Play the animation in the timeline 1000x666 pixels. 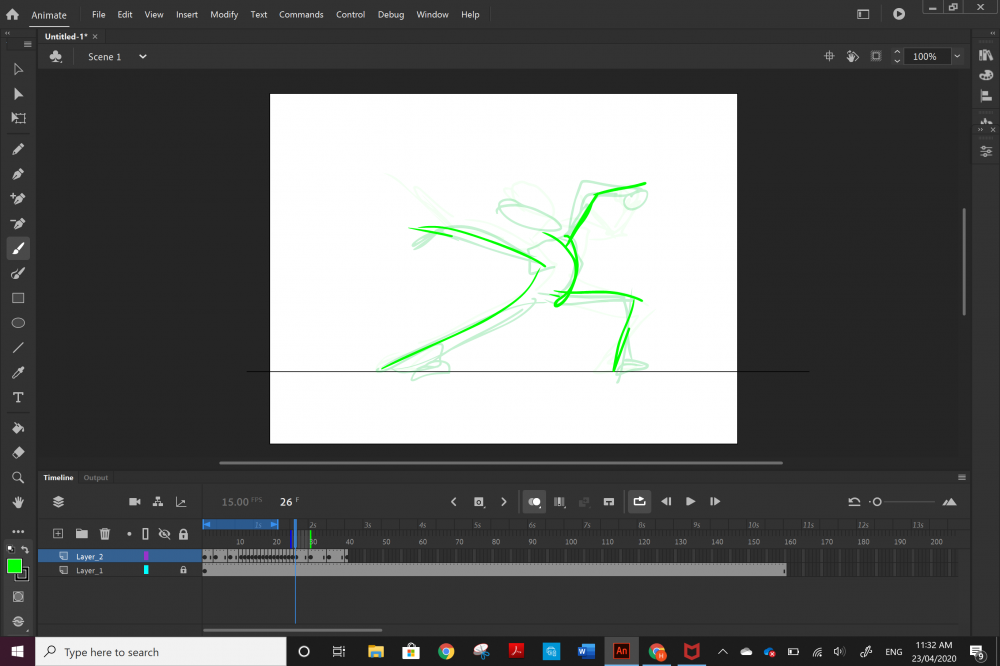[690, 502]
